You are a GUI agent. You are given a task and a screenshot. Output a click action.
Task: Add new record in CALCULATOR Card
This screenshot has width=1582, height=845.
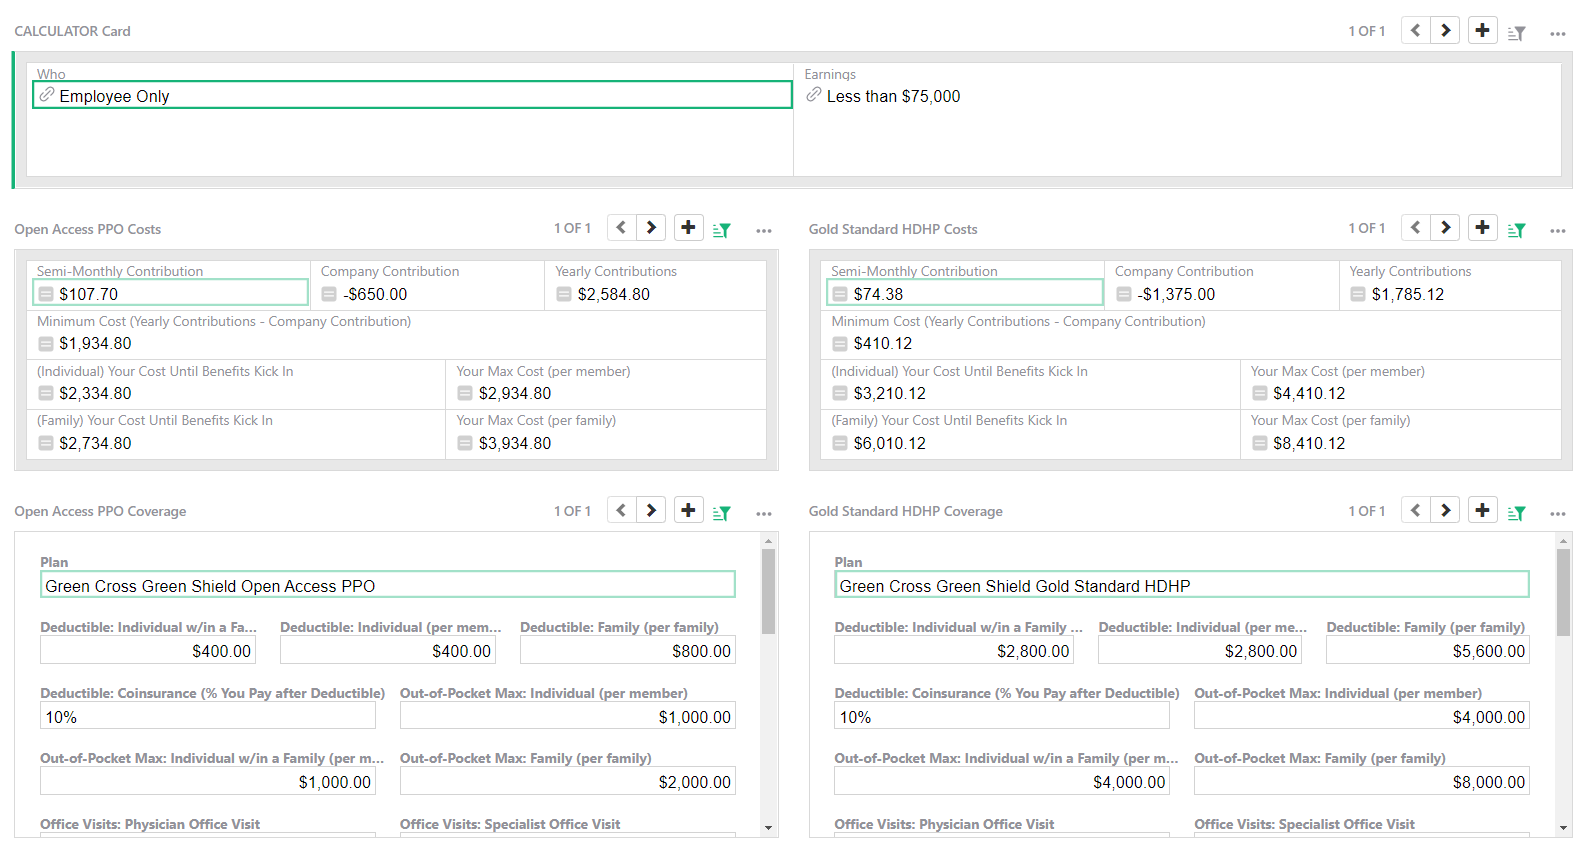[1482, 30]
